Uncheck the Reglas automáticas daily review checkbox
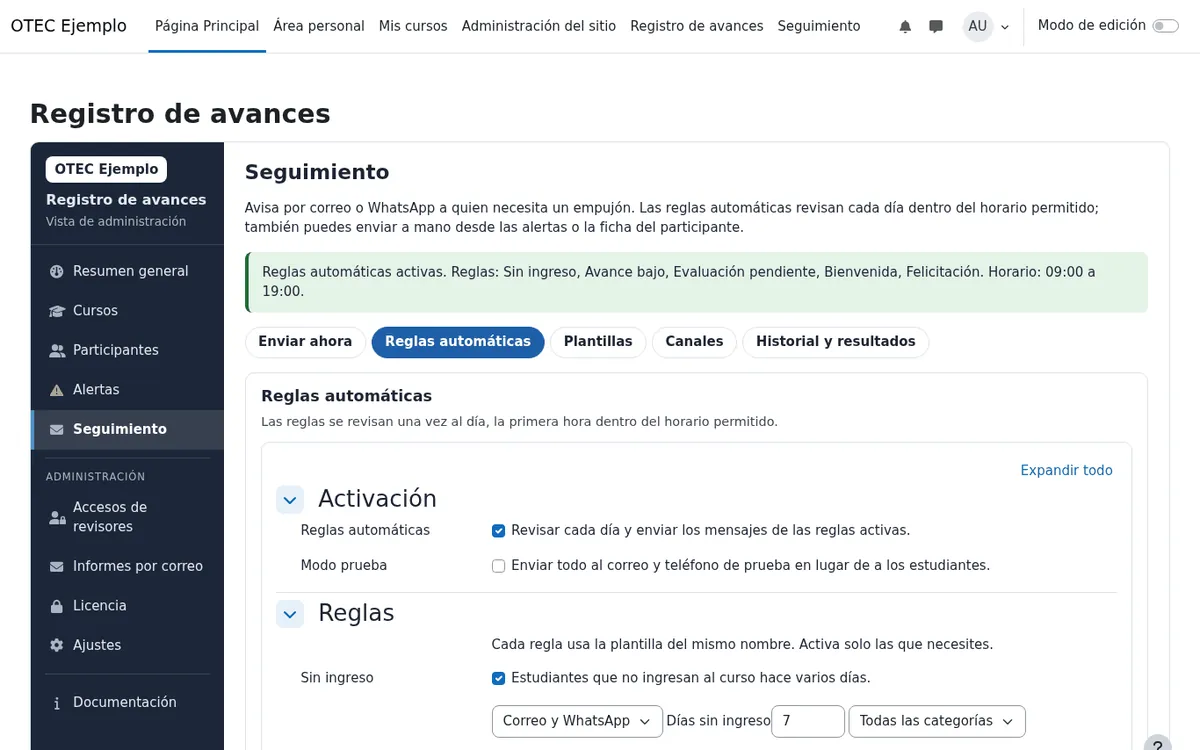This screenshot has height=750, width=1200. click(x=498, y=531)
